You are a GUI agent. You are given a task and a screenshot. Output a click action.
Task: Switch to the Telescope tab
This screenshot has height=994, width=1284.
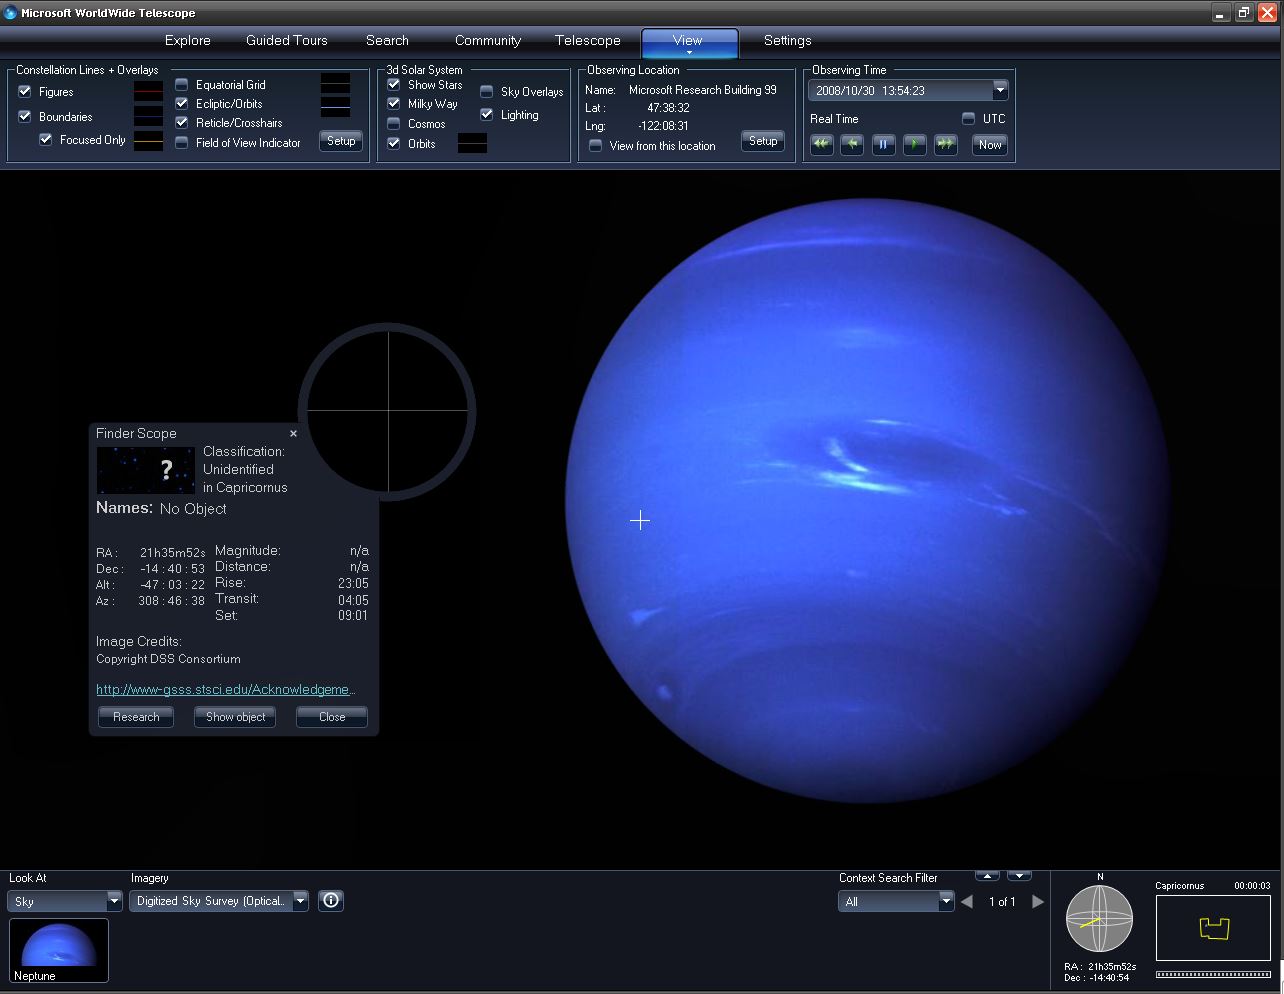tap(588, 40)
